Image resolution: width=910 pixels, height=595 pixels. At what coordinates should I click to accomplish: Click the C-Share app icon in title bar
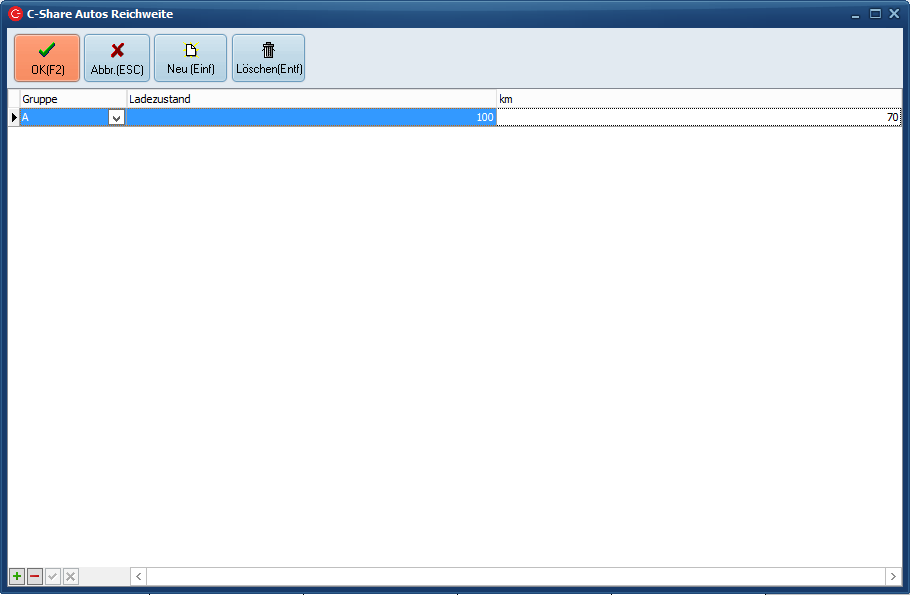tap(15, 14)
